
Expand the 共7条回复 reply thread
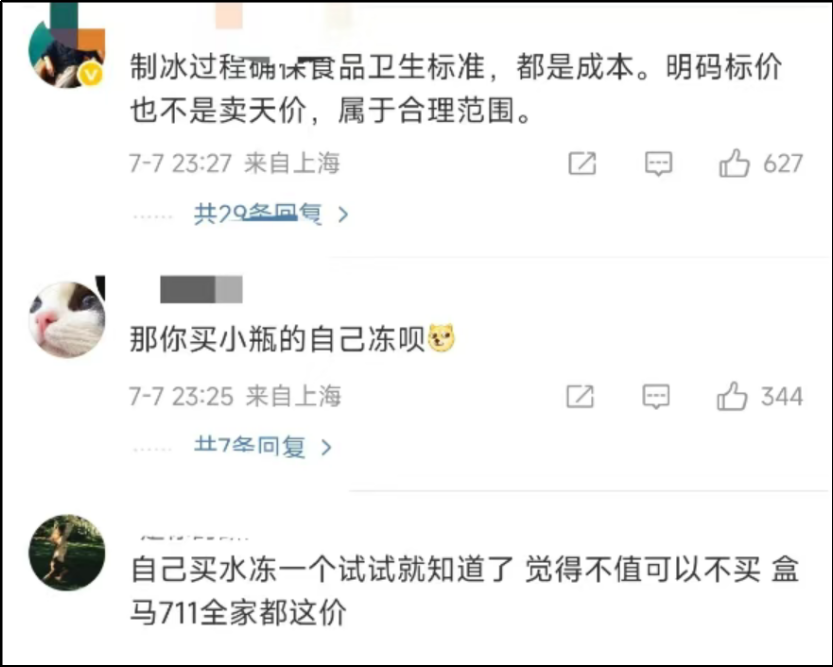pyautogui.click(x=262, y=447)
